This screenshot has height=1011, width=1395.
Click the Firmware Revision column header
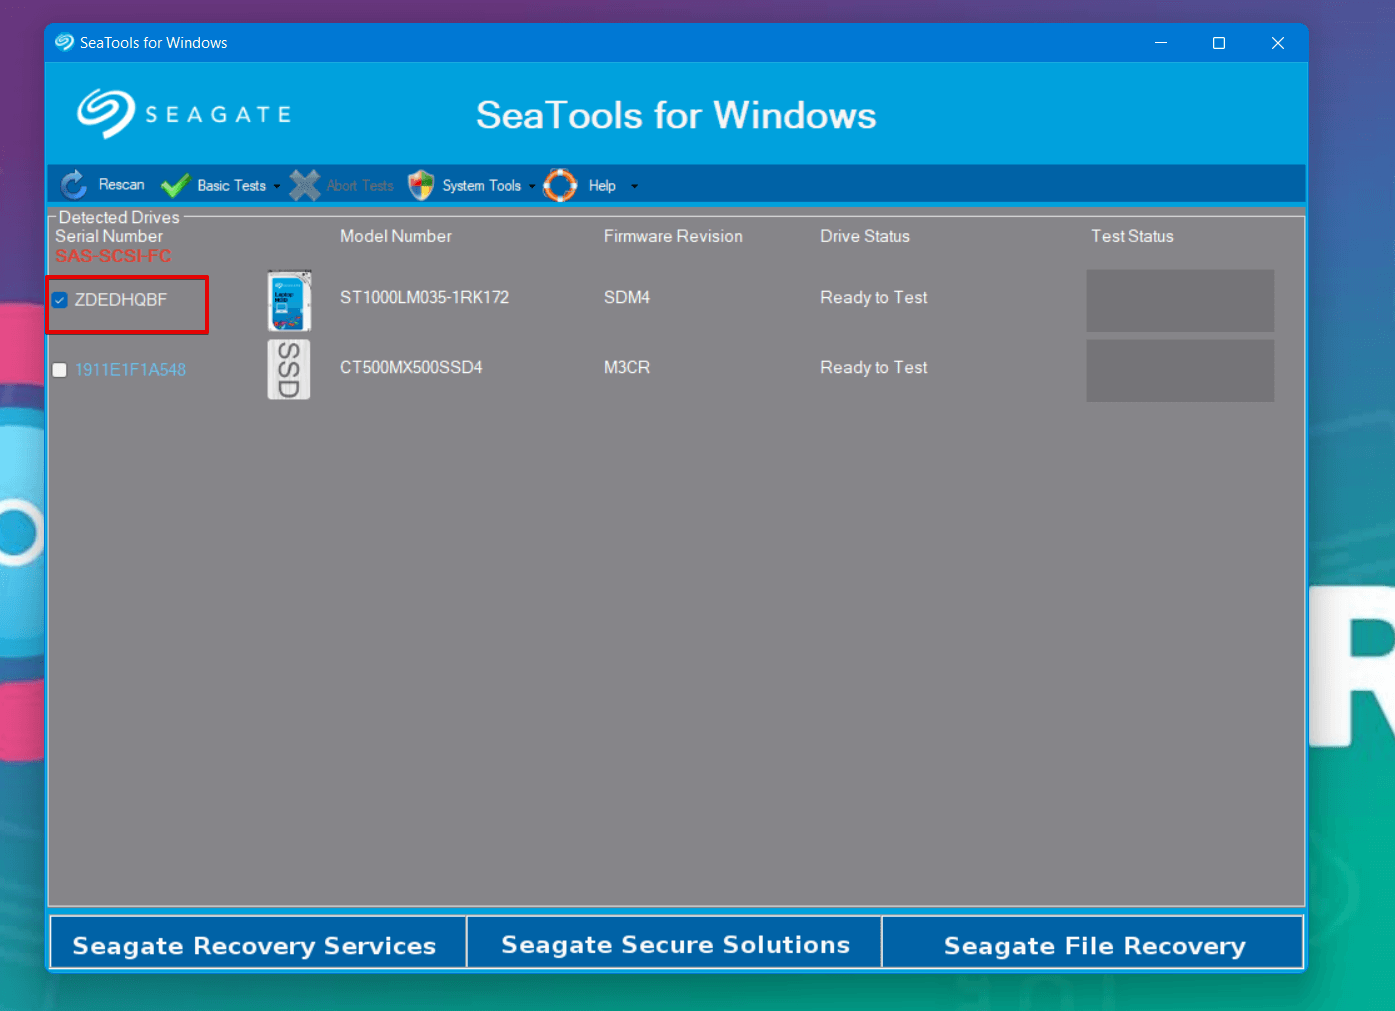point(673,237)
